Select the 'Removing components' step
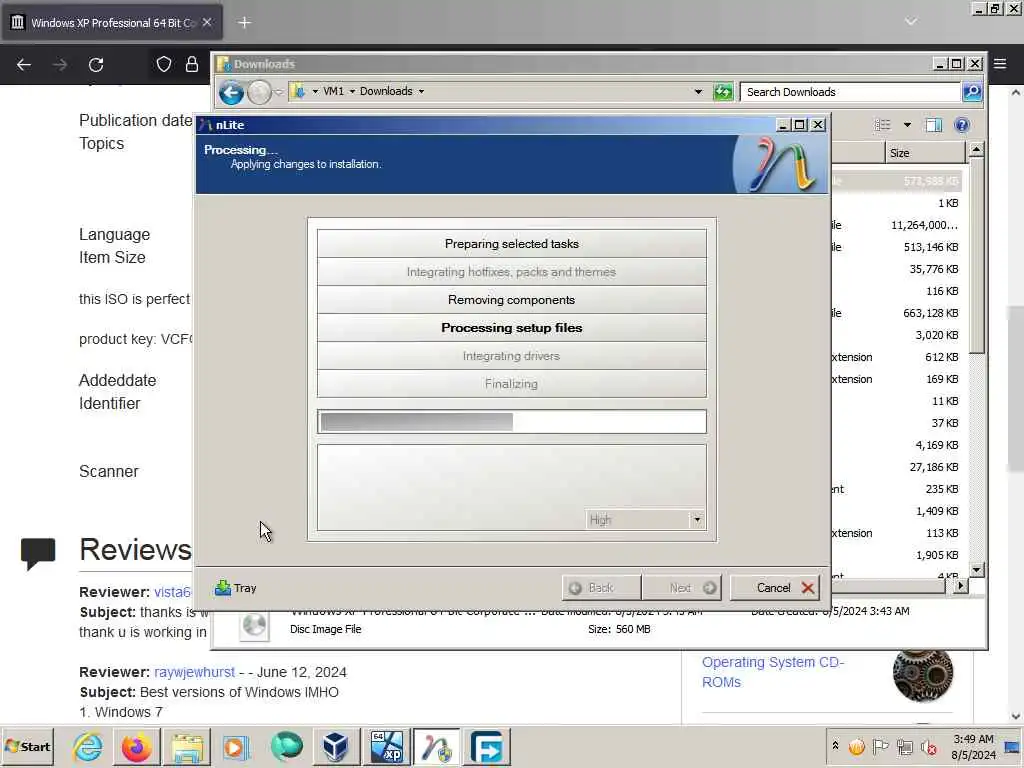This screenshot has width=1024, height=768. point(511,300)
